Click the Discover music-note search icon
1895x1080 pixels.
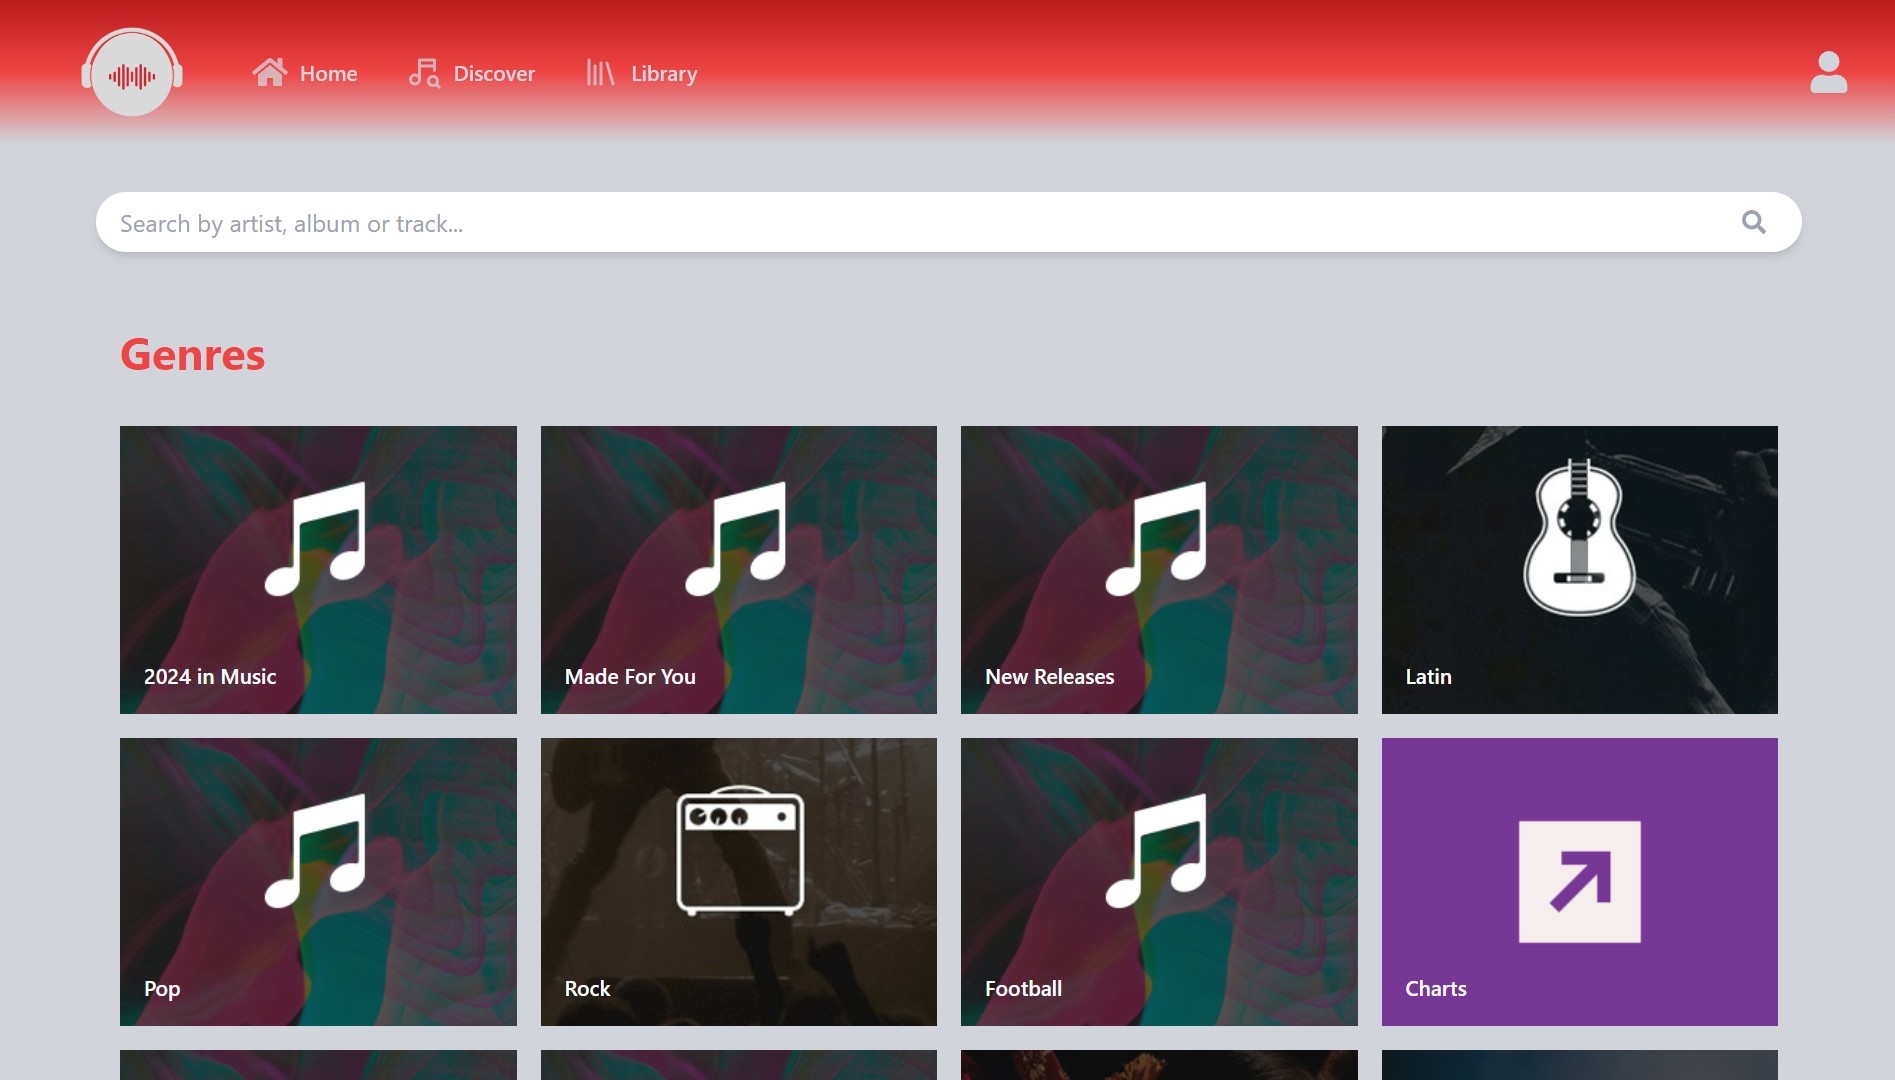click(422, 72)
